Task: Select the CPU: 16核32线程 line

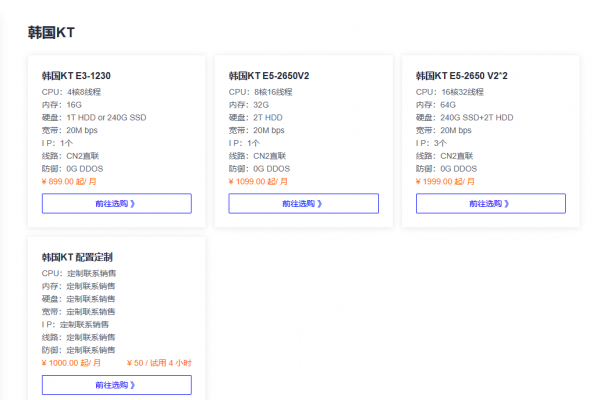Action: click(x=450, y=92)
